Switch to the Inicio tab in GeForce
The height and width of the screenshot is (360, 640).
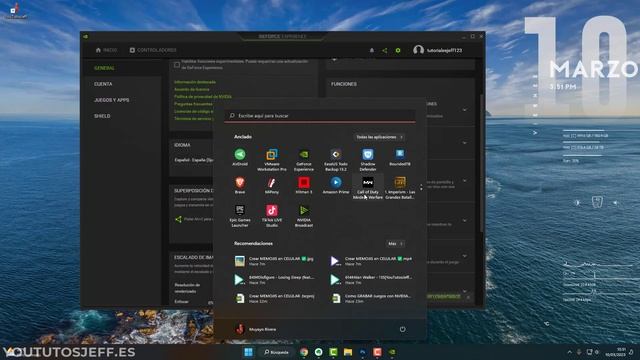coord(106,50)
